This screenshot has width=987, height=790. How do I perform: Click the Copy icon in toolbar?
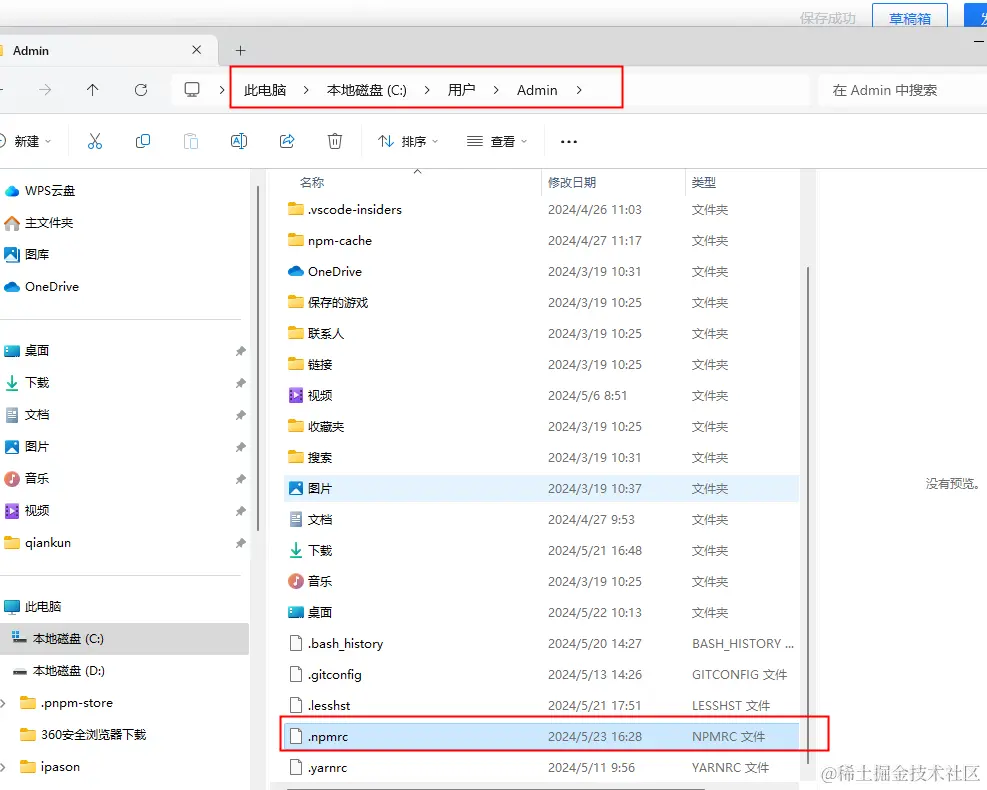(143, 141)
